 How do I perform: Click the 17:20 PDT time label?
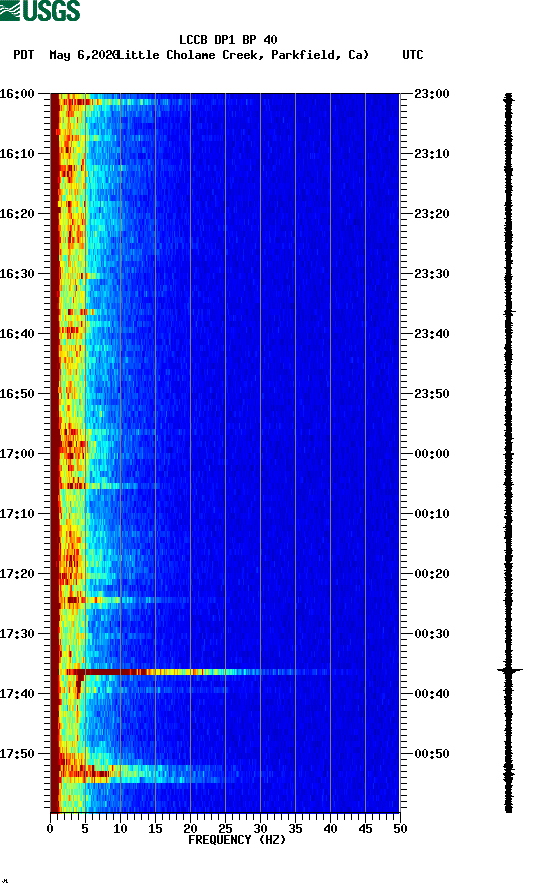tap(17, 574)
